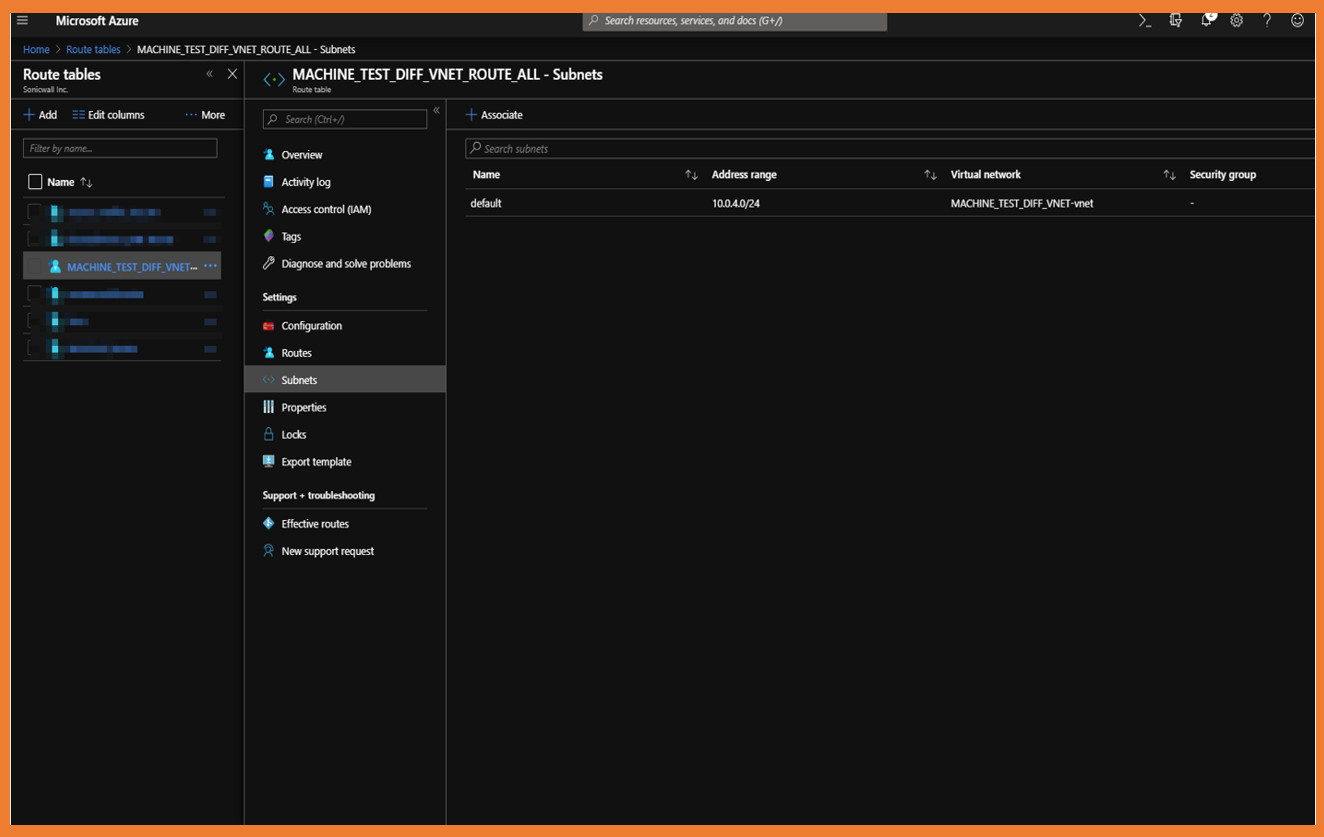Click the Security group column header

pos(1222,175)
